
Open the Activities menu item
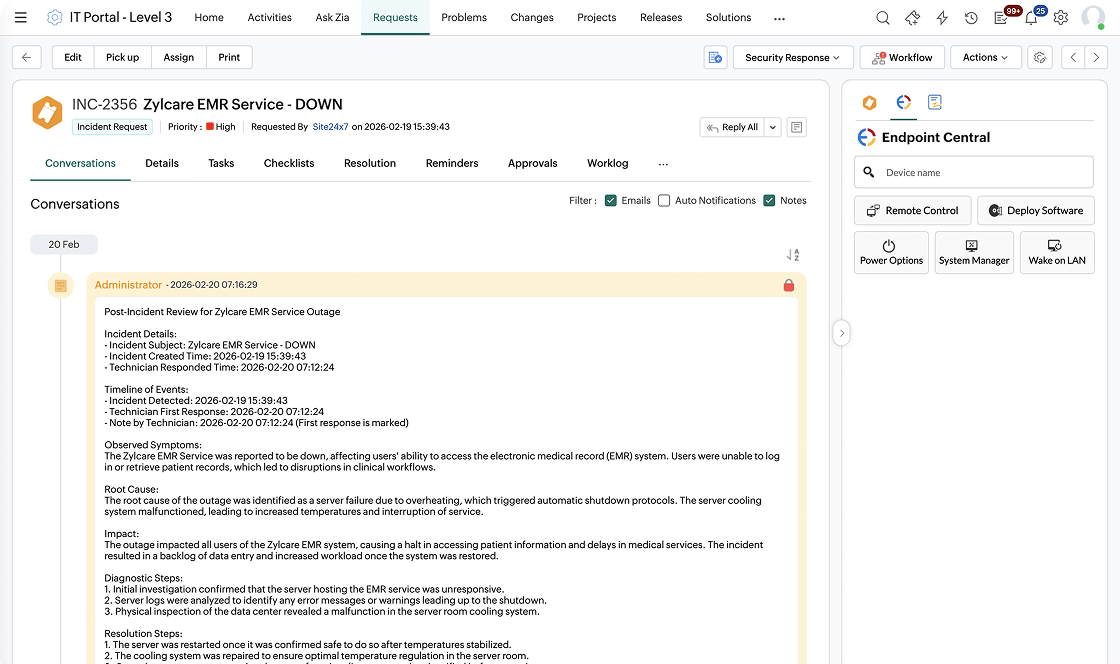coord(269,17)
